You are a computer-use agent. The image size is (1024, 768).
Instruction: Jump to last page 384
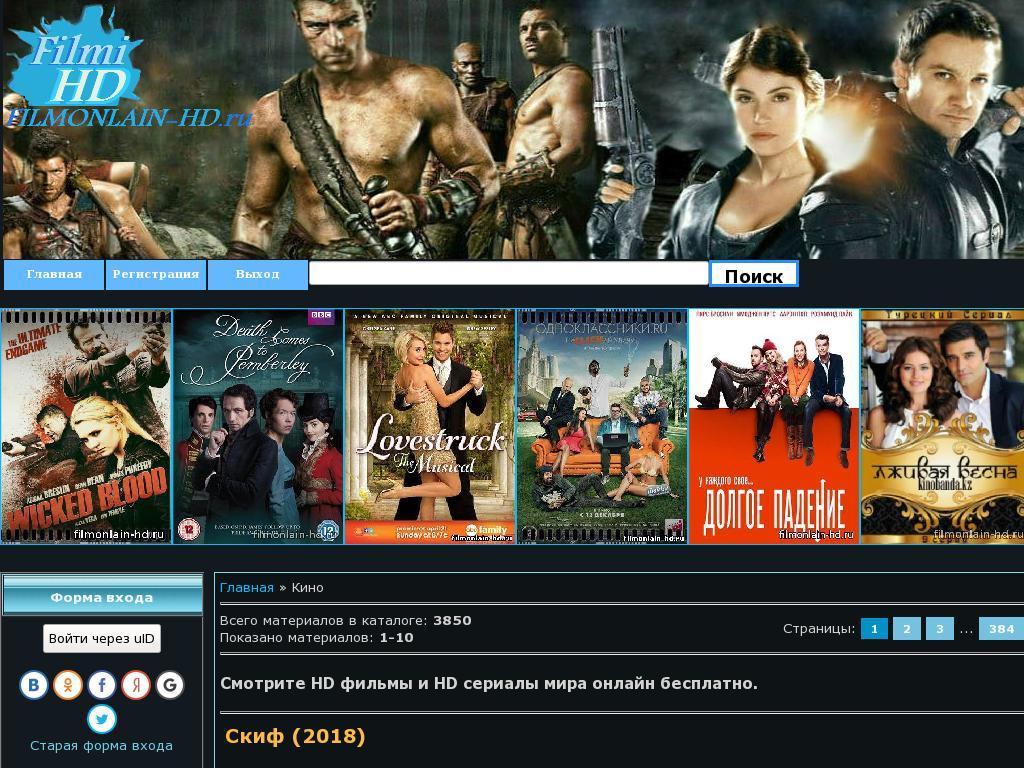pos(1001,629)
